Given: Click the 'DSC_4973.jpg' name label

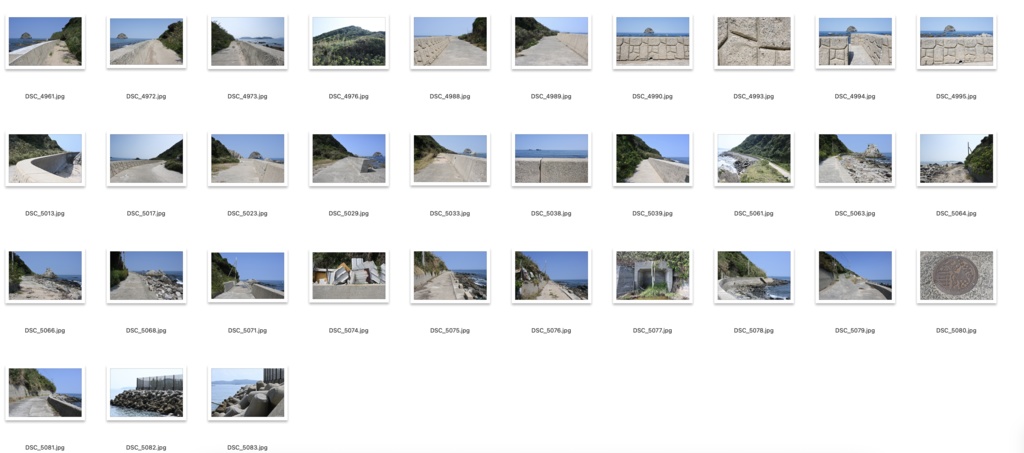Looking at the screenshot, I should (248, 97).
